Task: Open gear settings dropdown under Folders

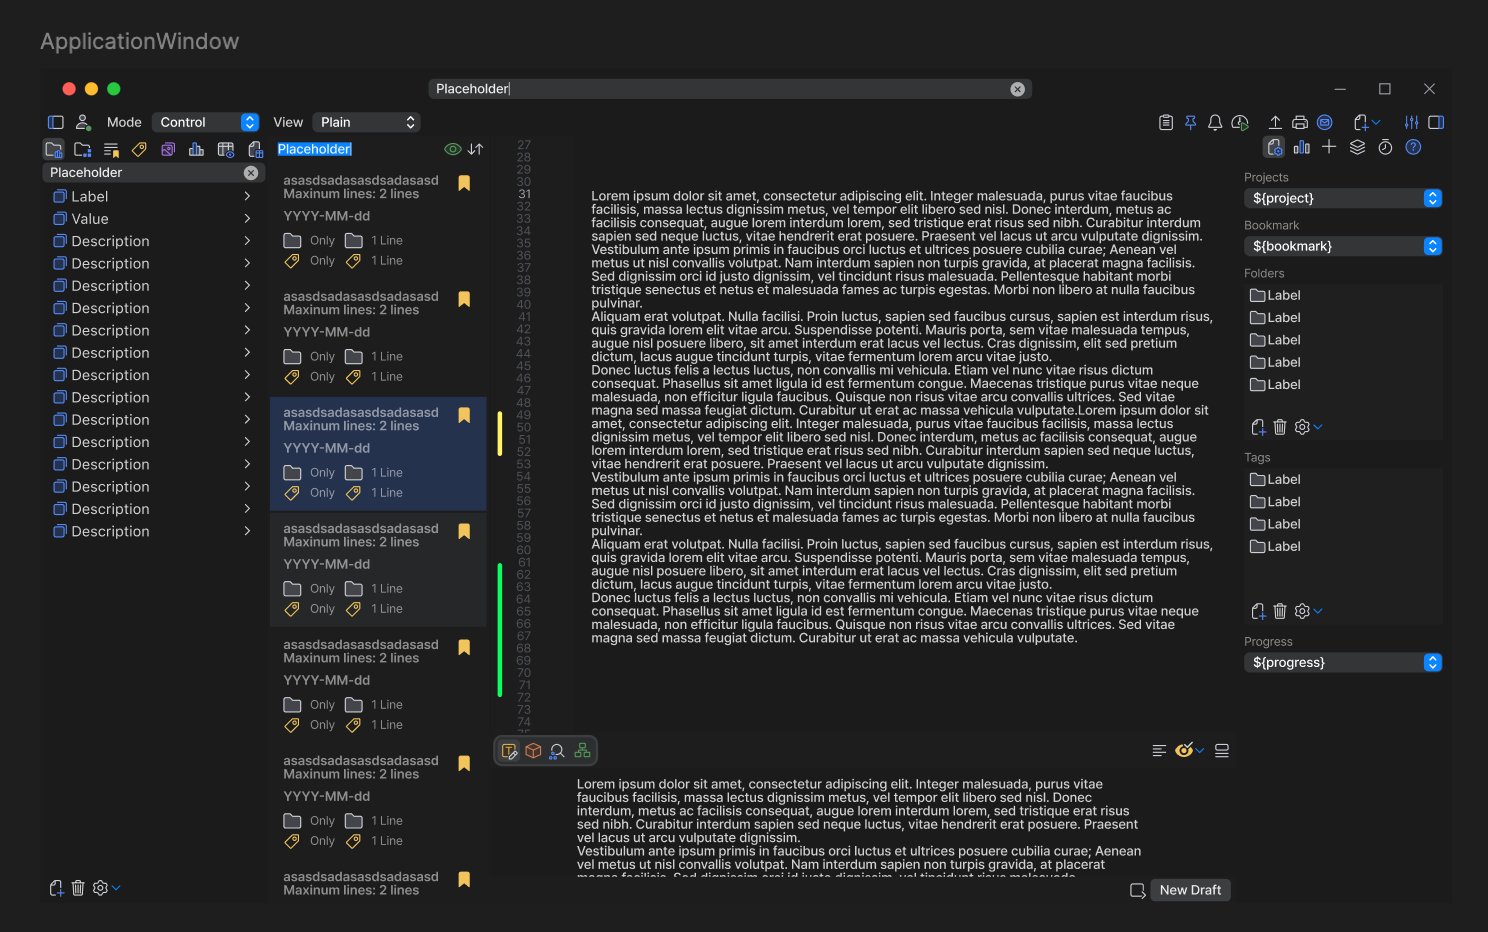Action: [1308, 427]
